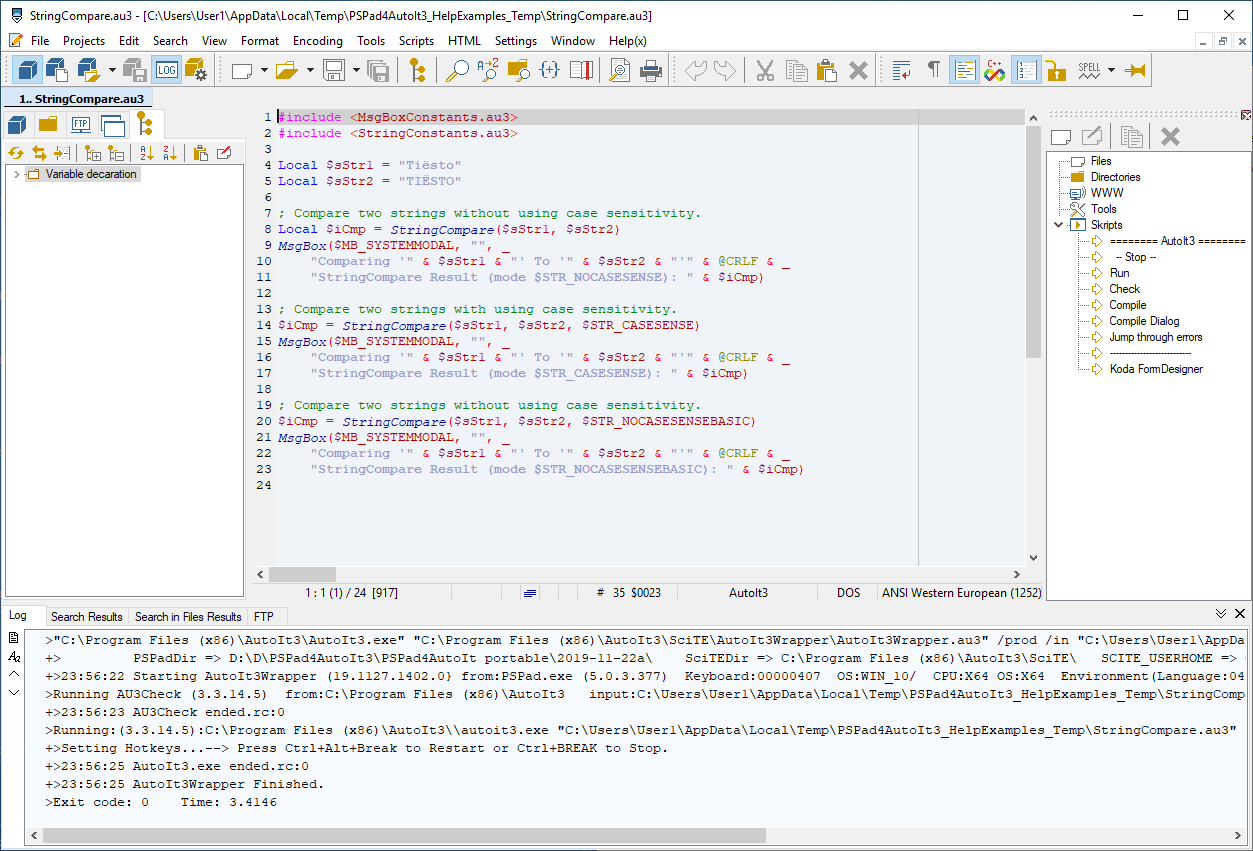Open the Find magnifier tool
The image size is (1253, 851).
point(457,70)
